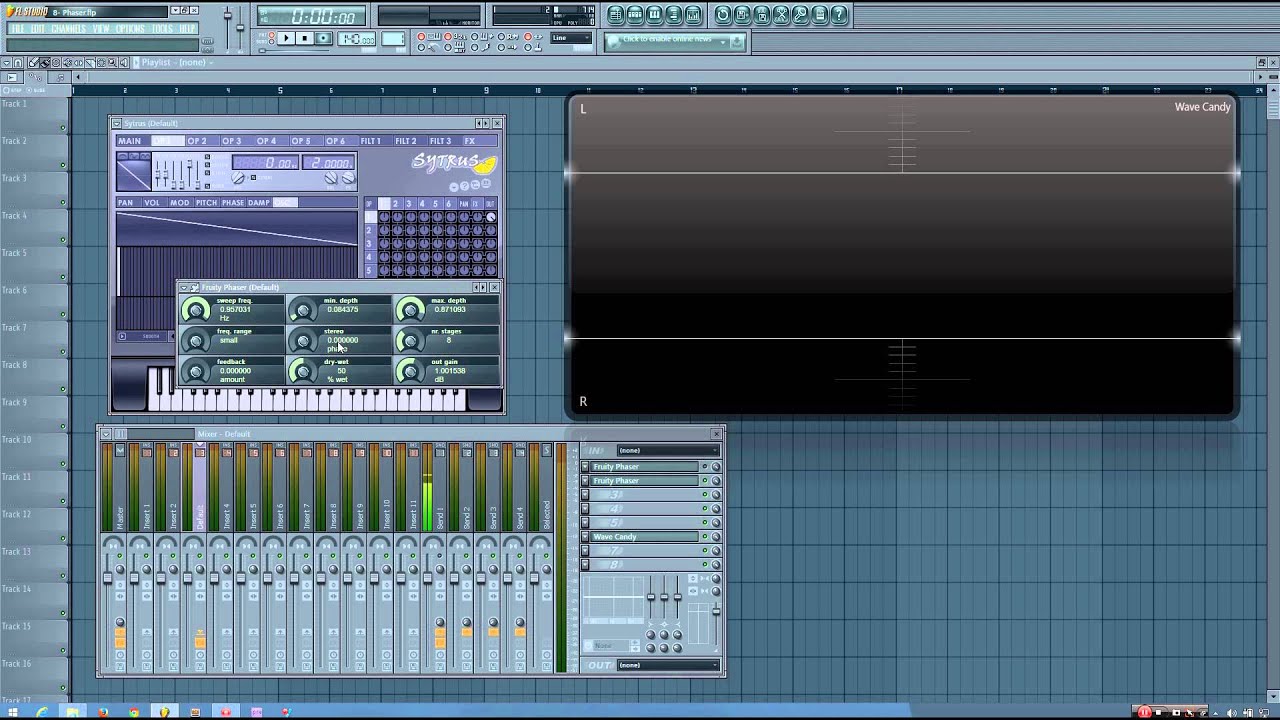Open Internet Explorer from the taskbar
This screenshot has height=720, width=1280.
pos(42,712)
